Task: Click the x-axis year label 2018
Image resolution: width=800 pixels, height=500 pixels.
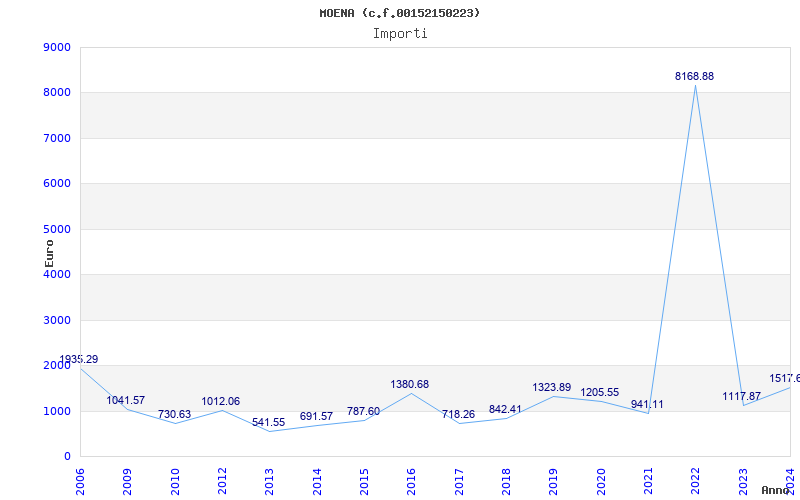Action: tap(506, 482)
